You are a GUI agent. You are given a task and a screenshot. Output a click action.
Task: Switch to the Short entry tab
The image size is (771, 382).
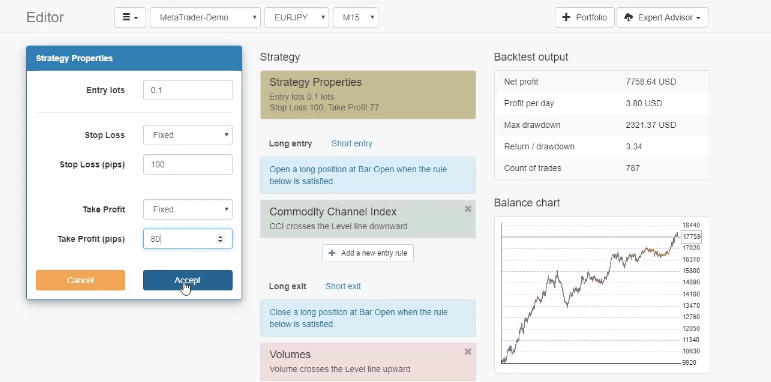pos(352,144)
